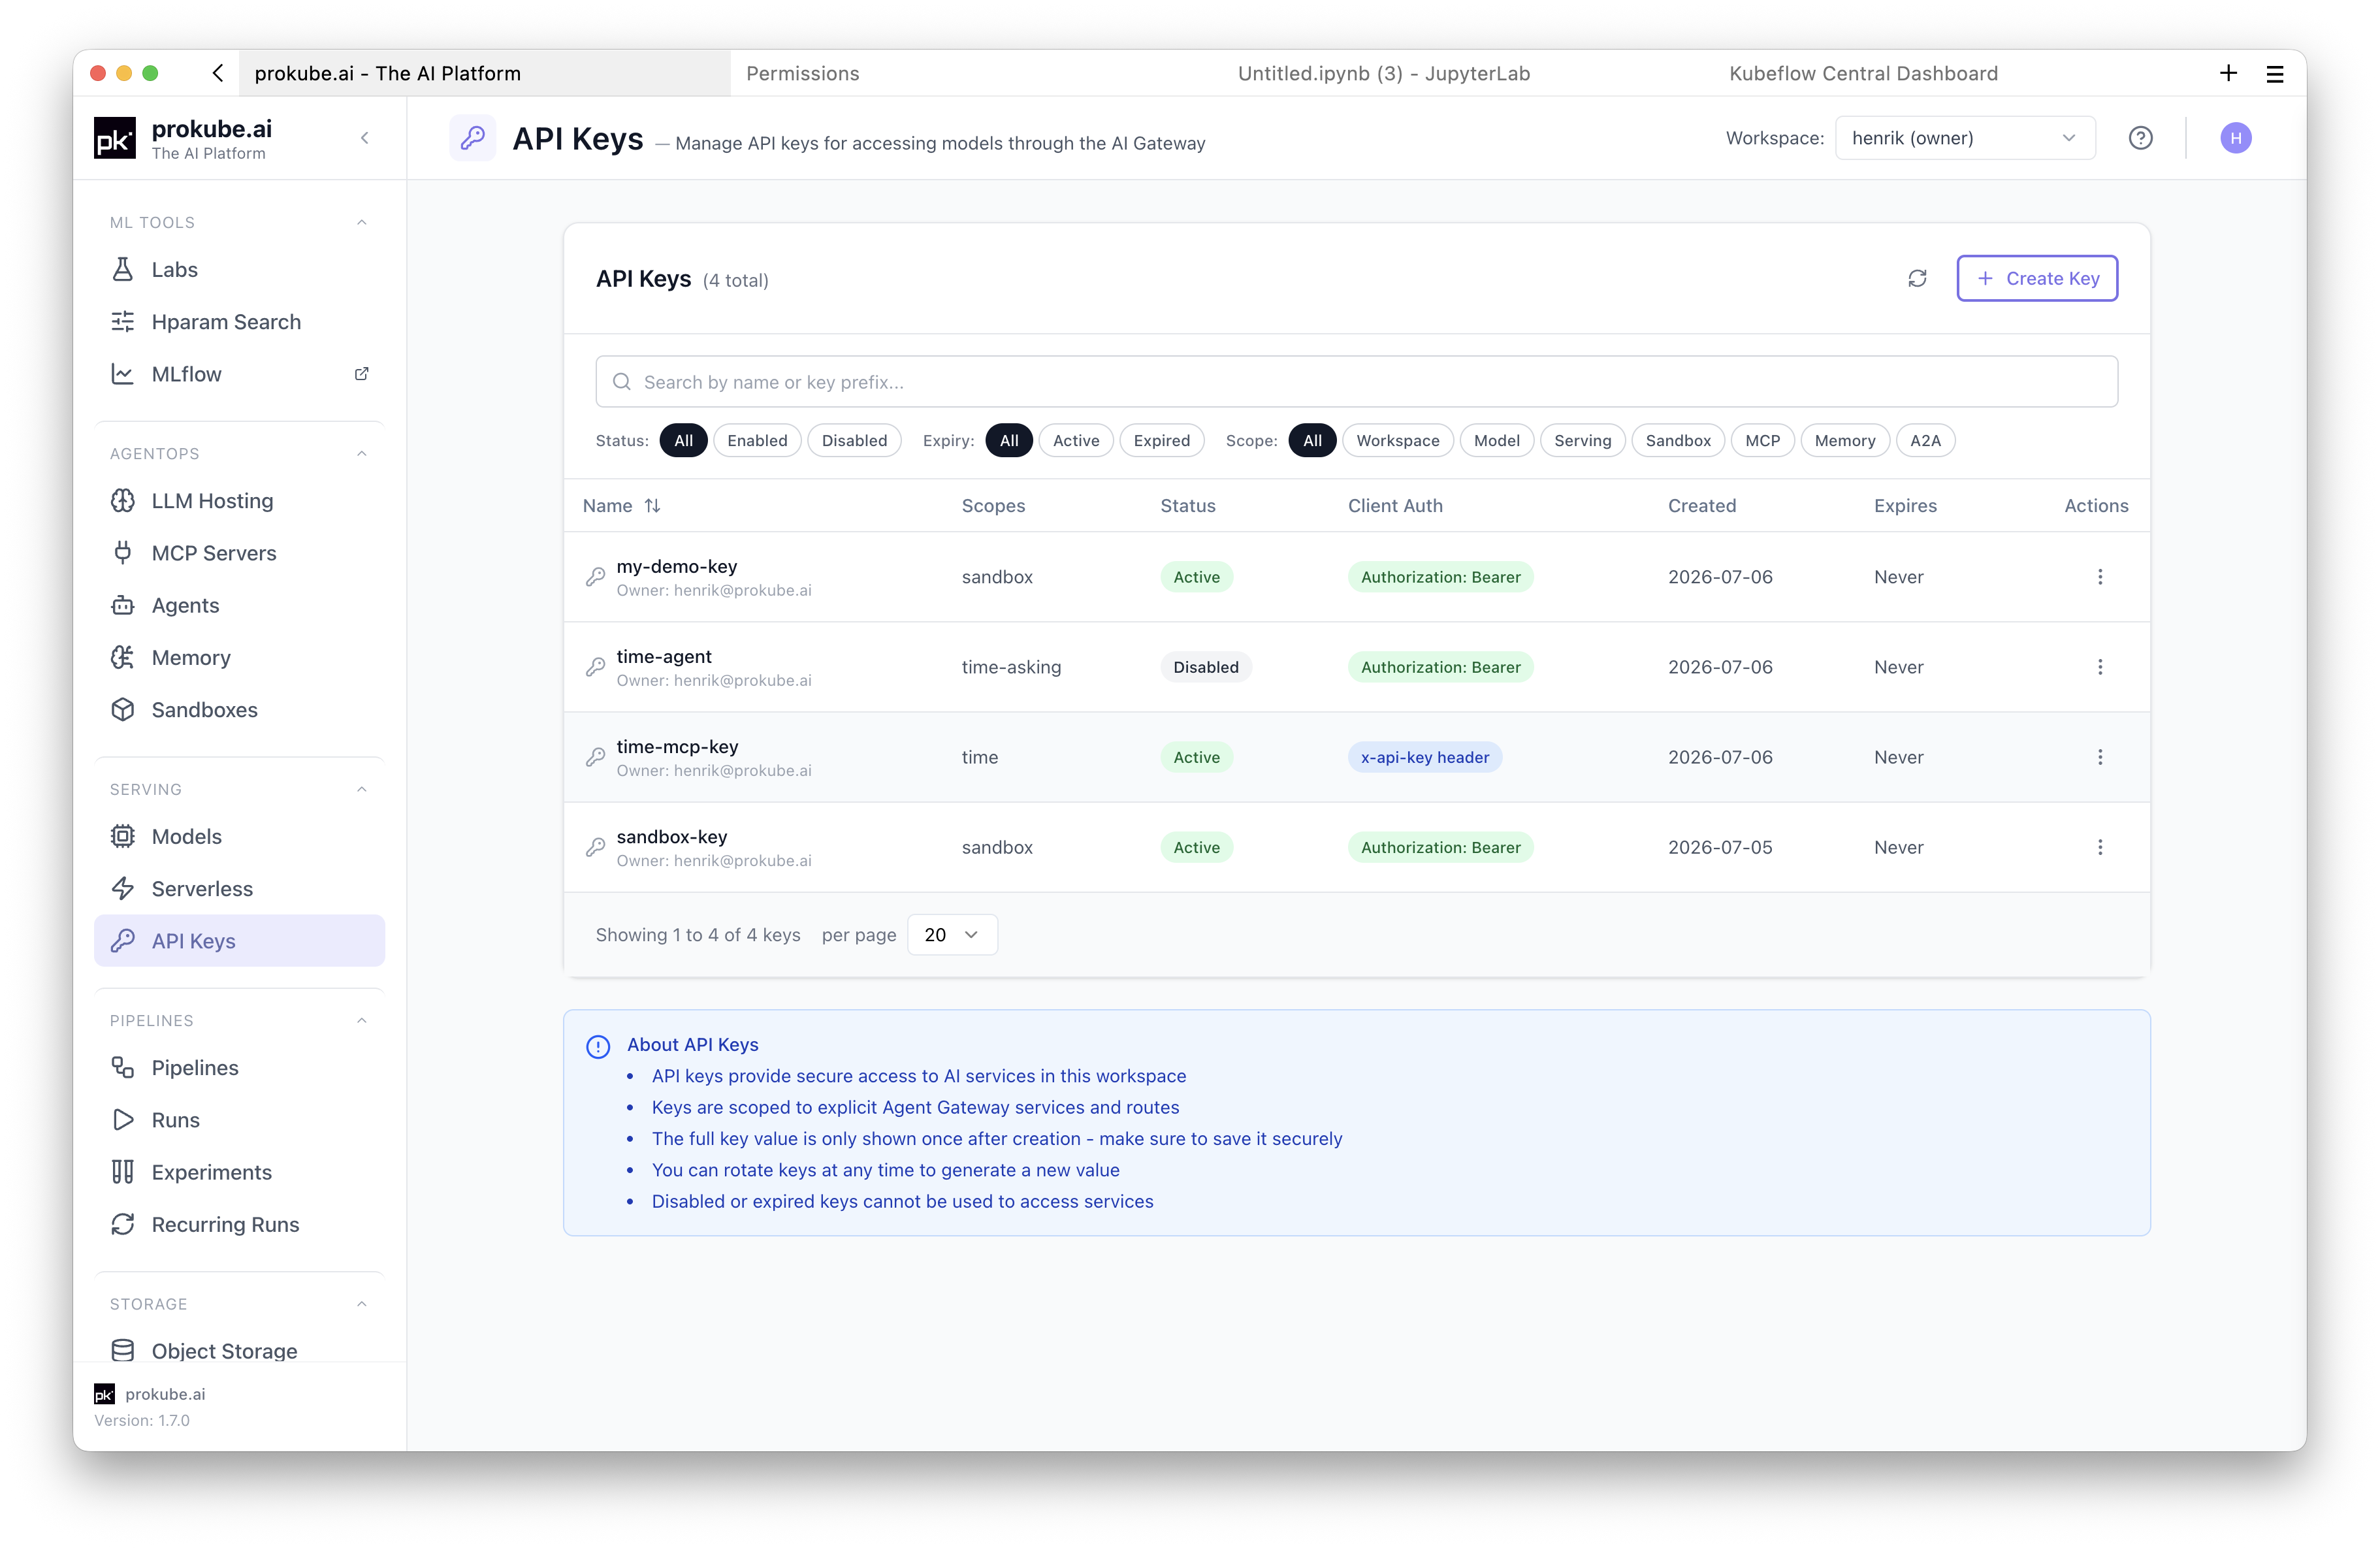The image size is (2380, 1548).
Task: Collapse the sidebar with the chevron icon
Action: pos(365,138)
